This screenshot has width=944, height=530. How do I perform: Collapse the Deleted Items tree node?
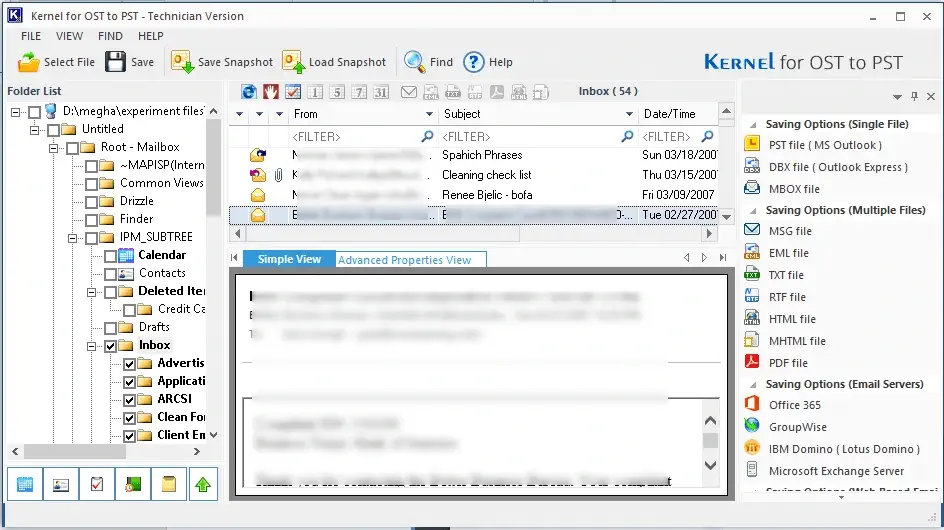tap(92, 292)
